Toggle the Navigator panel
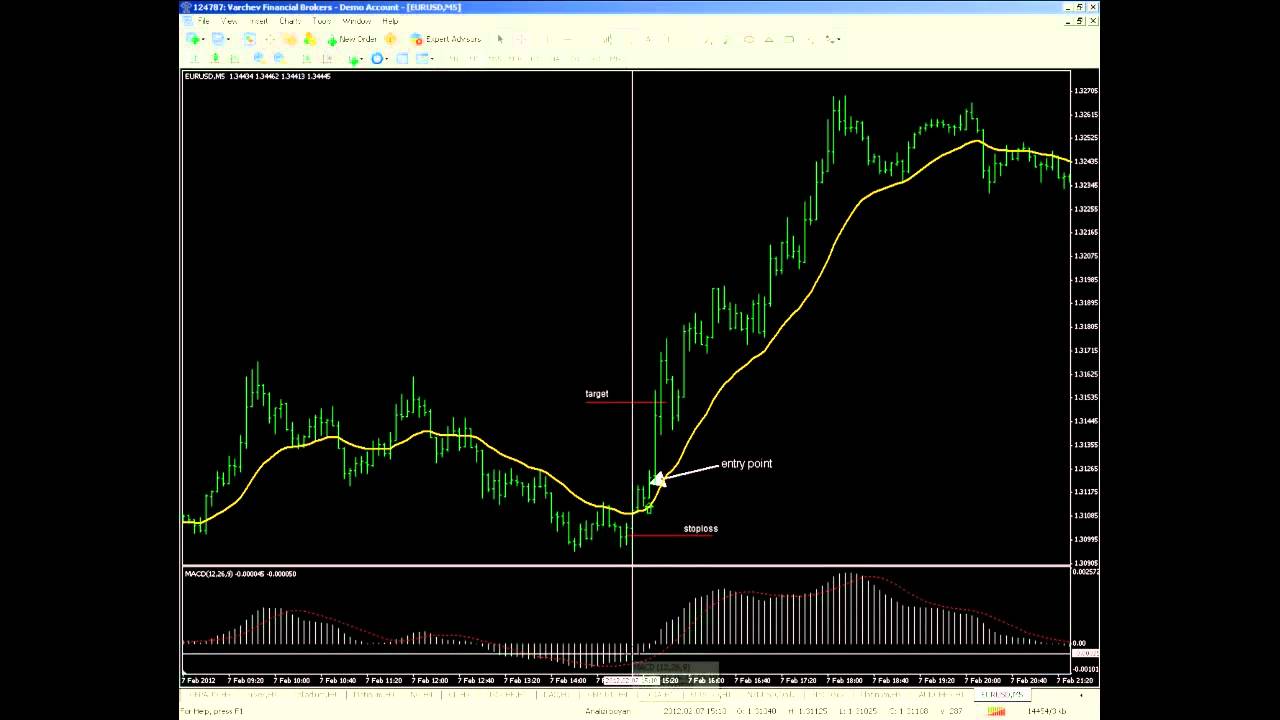1280x720 pixels. pyautogui.click(x=290, y=39)
